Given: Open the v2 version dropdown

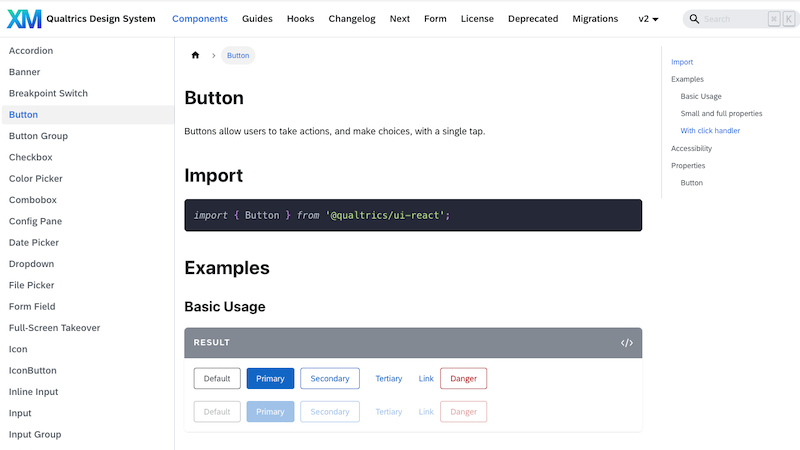Looking at the screenshot, I should pos(648,19).
